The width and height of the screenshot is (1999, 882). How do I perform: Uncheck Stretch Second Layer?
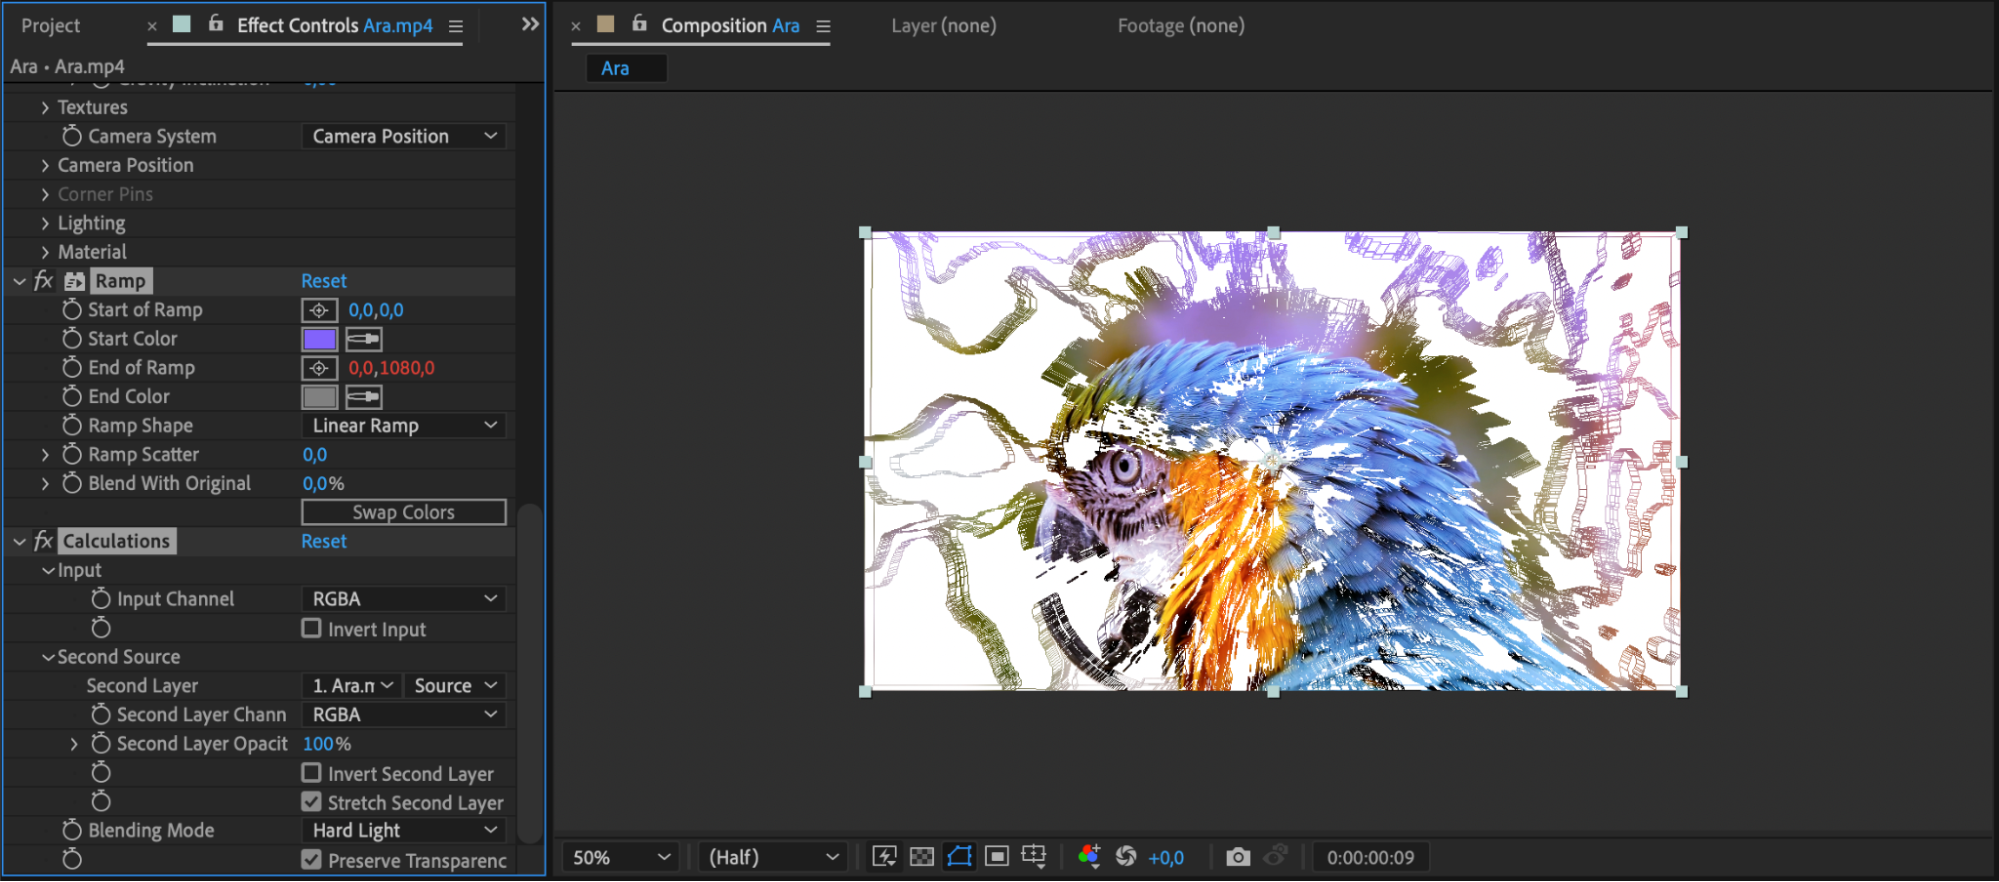point(312,802)
